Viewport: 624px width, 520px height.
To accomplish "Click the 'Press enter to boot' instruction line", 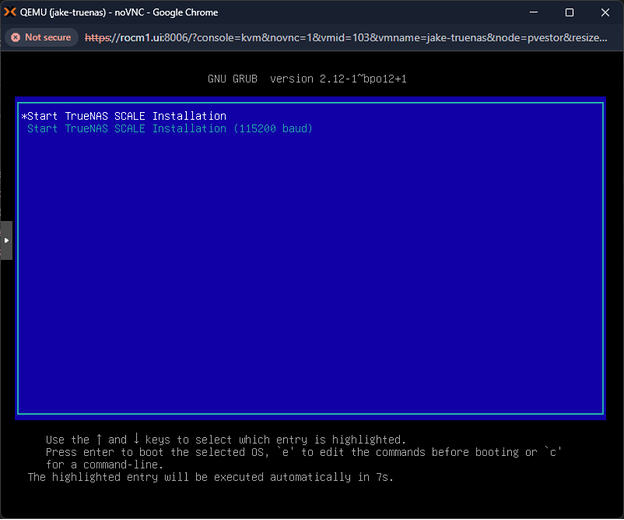I will tap(303, 452).
